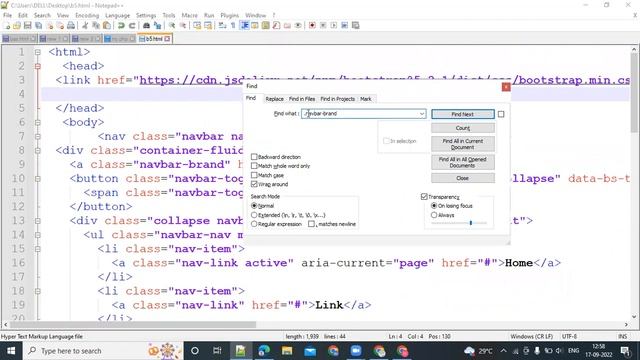
Task: Collapse the head fold marker on line 2
Action: [38, 66]
